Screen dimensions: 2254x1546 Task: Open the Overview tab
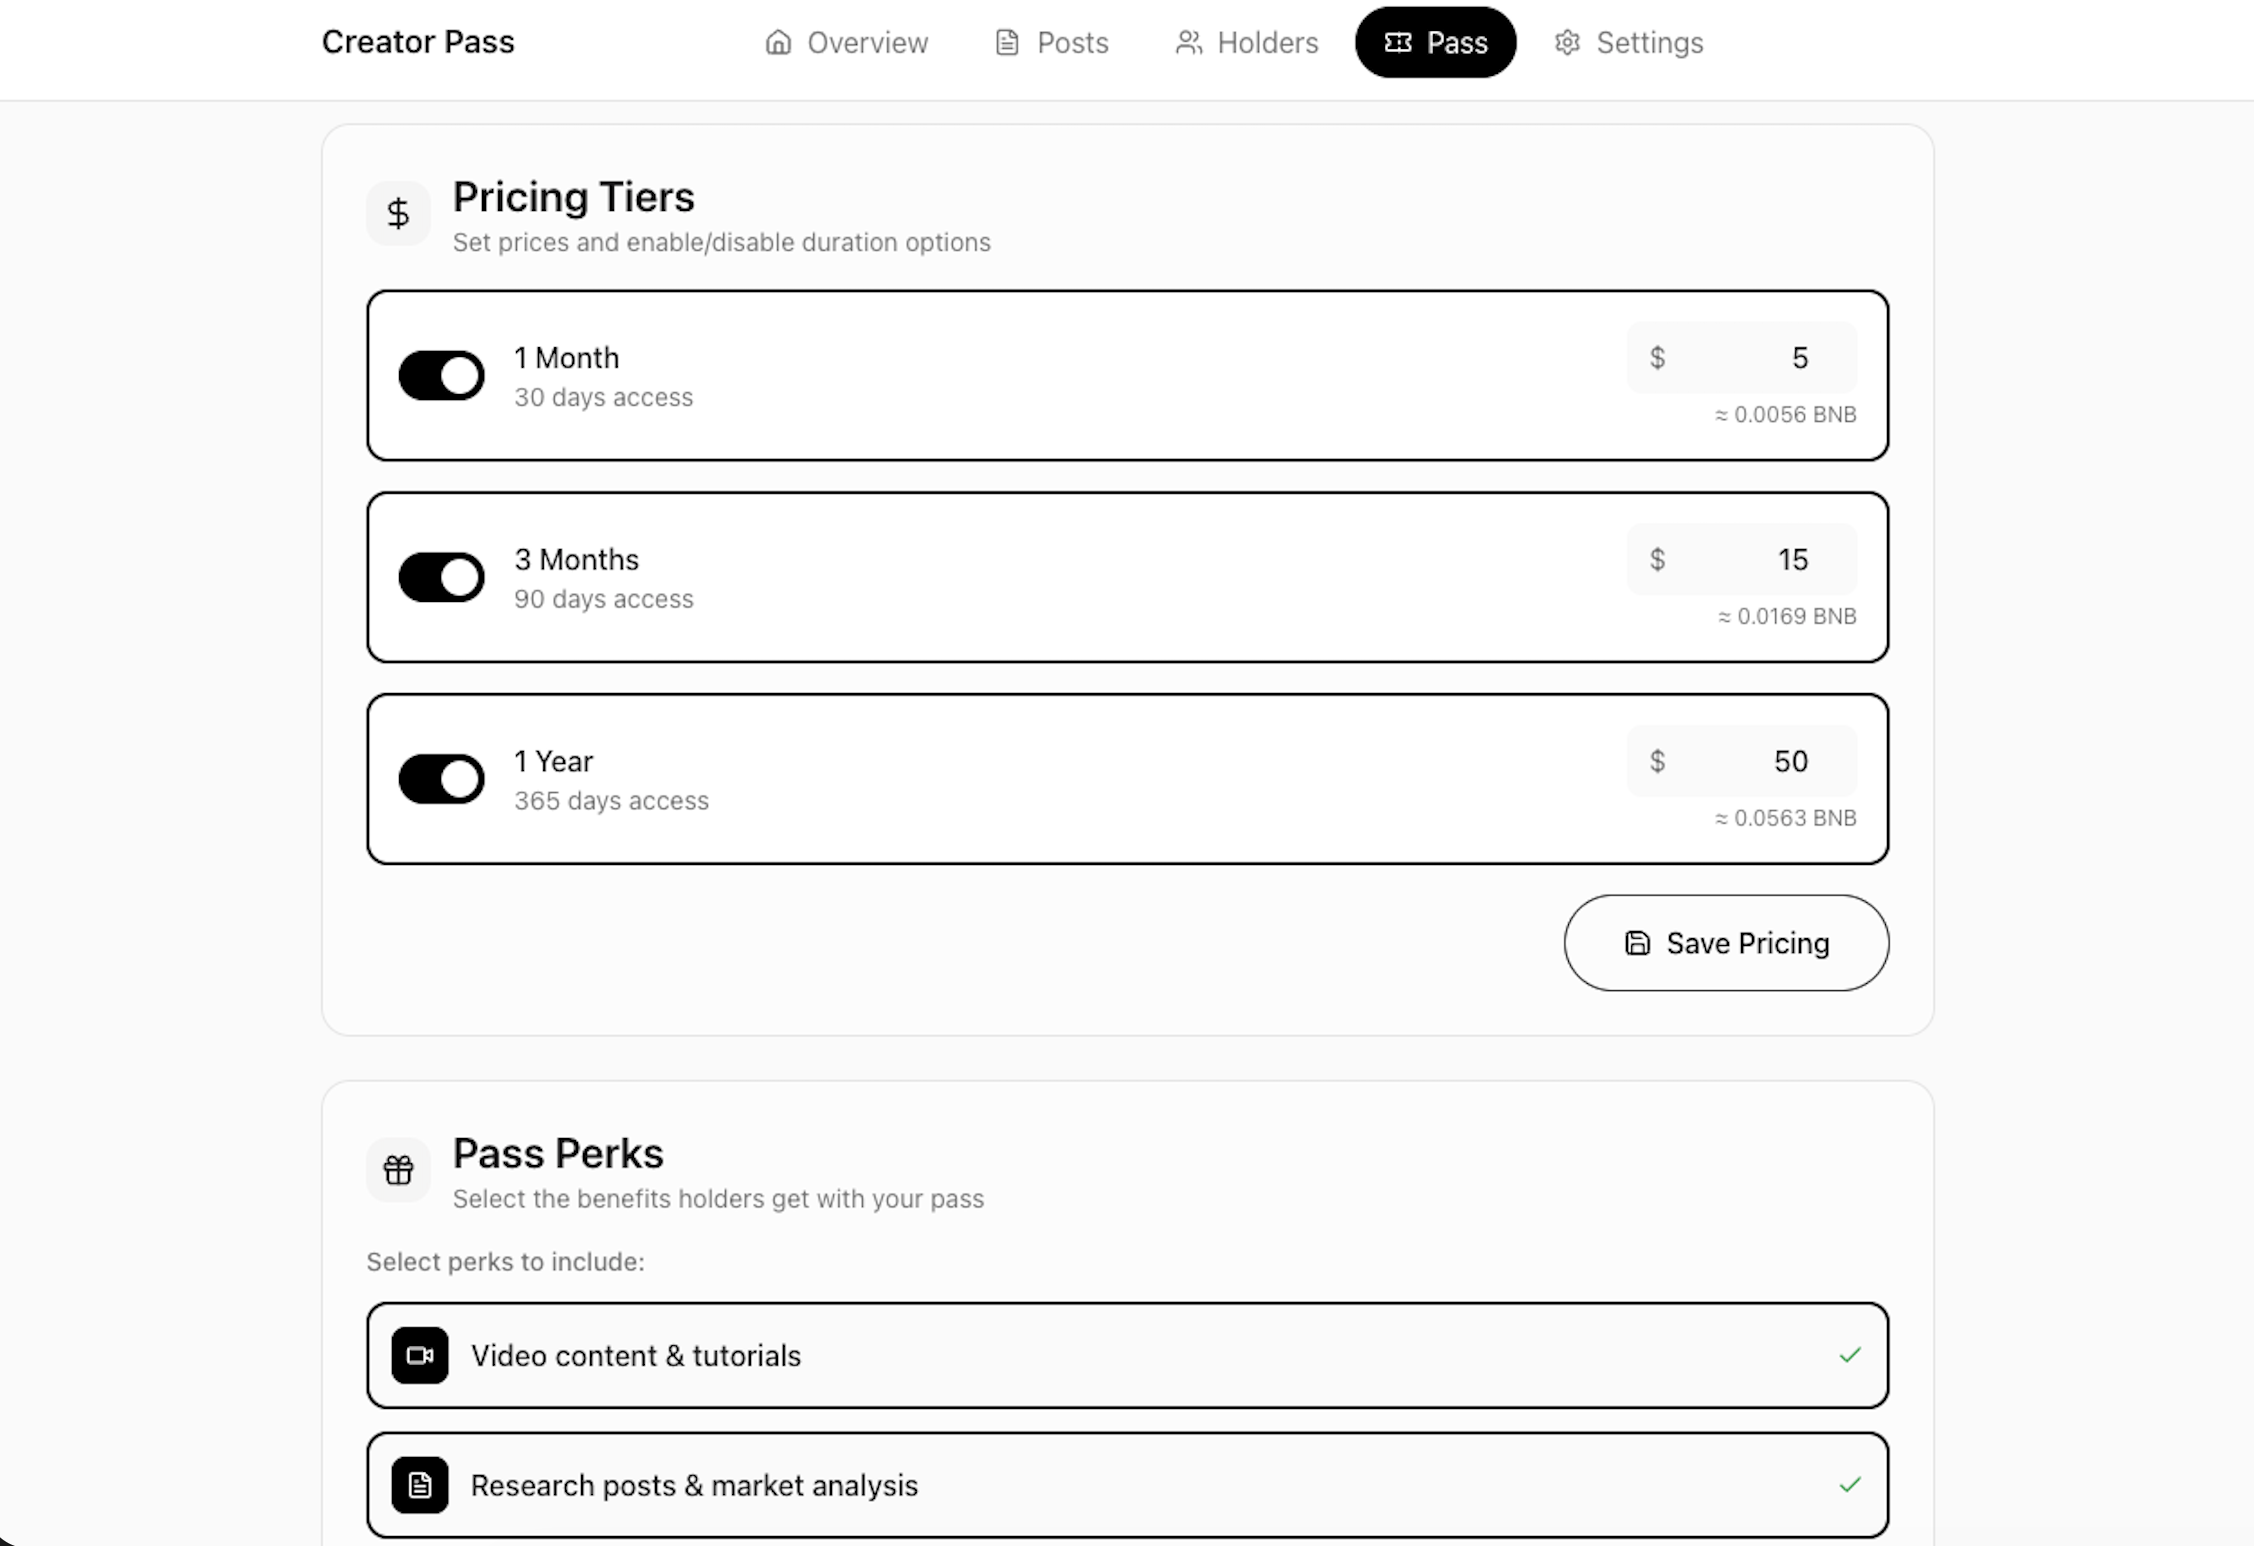point(845,42)
